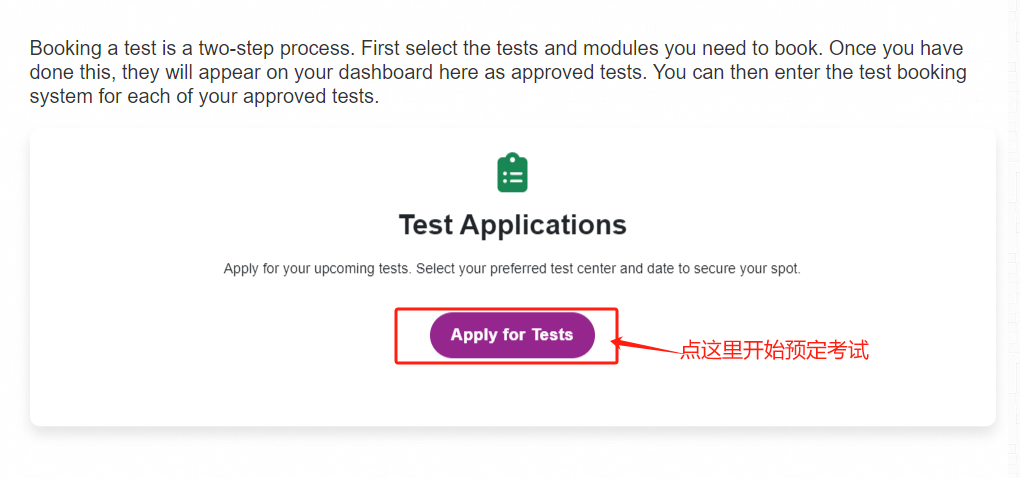Click the red Chinese annotation text
1020x478 pixels.
pyautogui.click(x=774, y=351)
